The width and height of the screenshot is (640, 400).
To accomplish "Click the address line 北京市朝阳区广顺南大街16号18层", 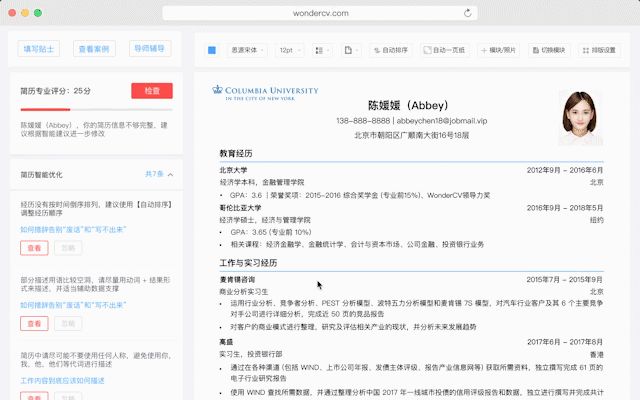I will click(x=411, y=135).
